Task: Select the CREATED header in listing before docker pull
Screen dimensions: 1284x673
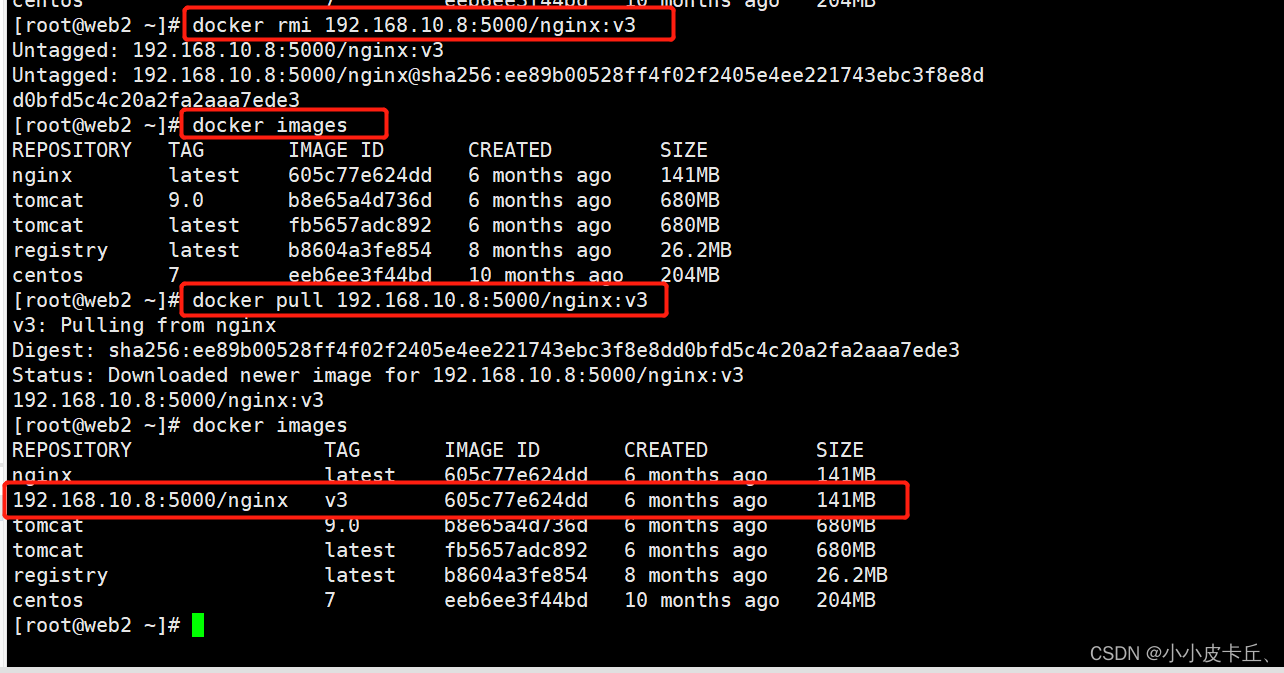Action: pos(510,150)
